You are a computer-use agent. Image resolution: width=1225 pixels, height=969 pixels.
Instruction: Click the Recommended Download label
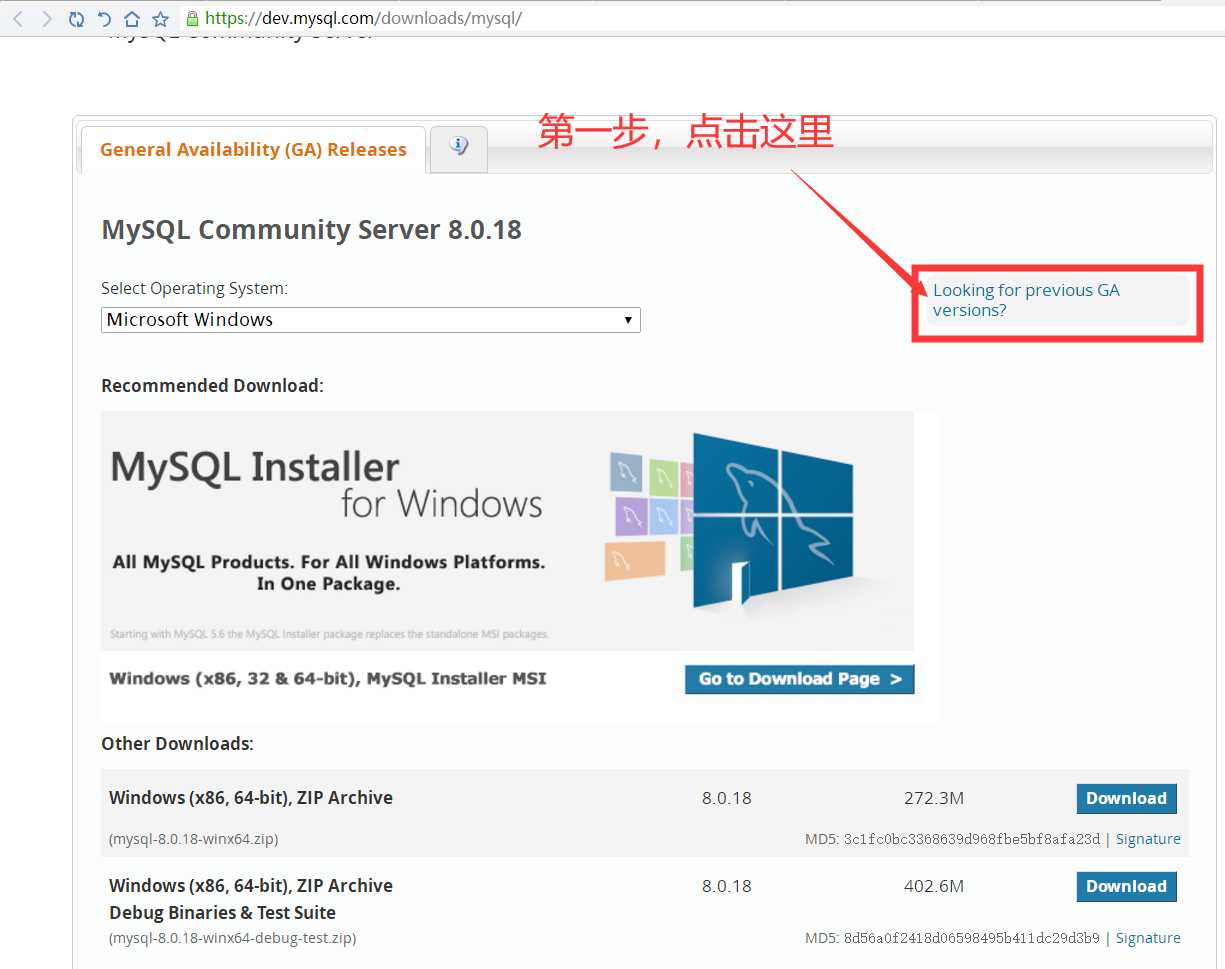coord(212,386)
